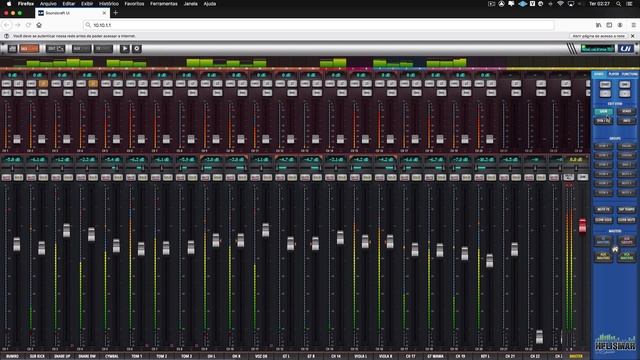
Task: Solo the GT L channel
Action: pos(292,177)
